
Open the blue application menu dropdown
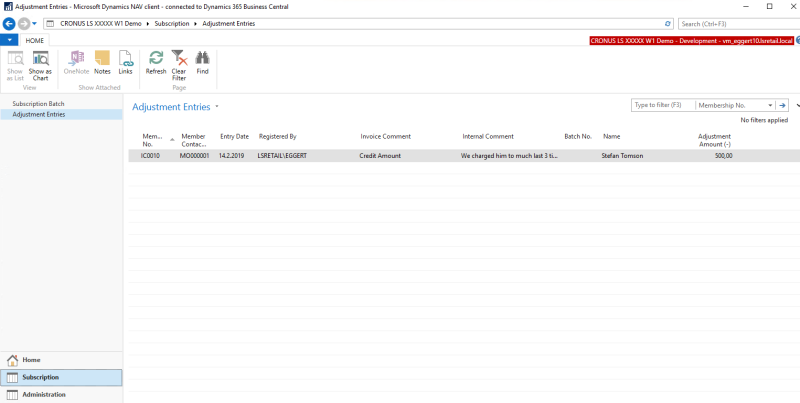coord(9,40)
